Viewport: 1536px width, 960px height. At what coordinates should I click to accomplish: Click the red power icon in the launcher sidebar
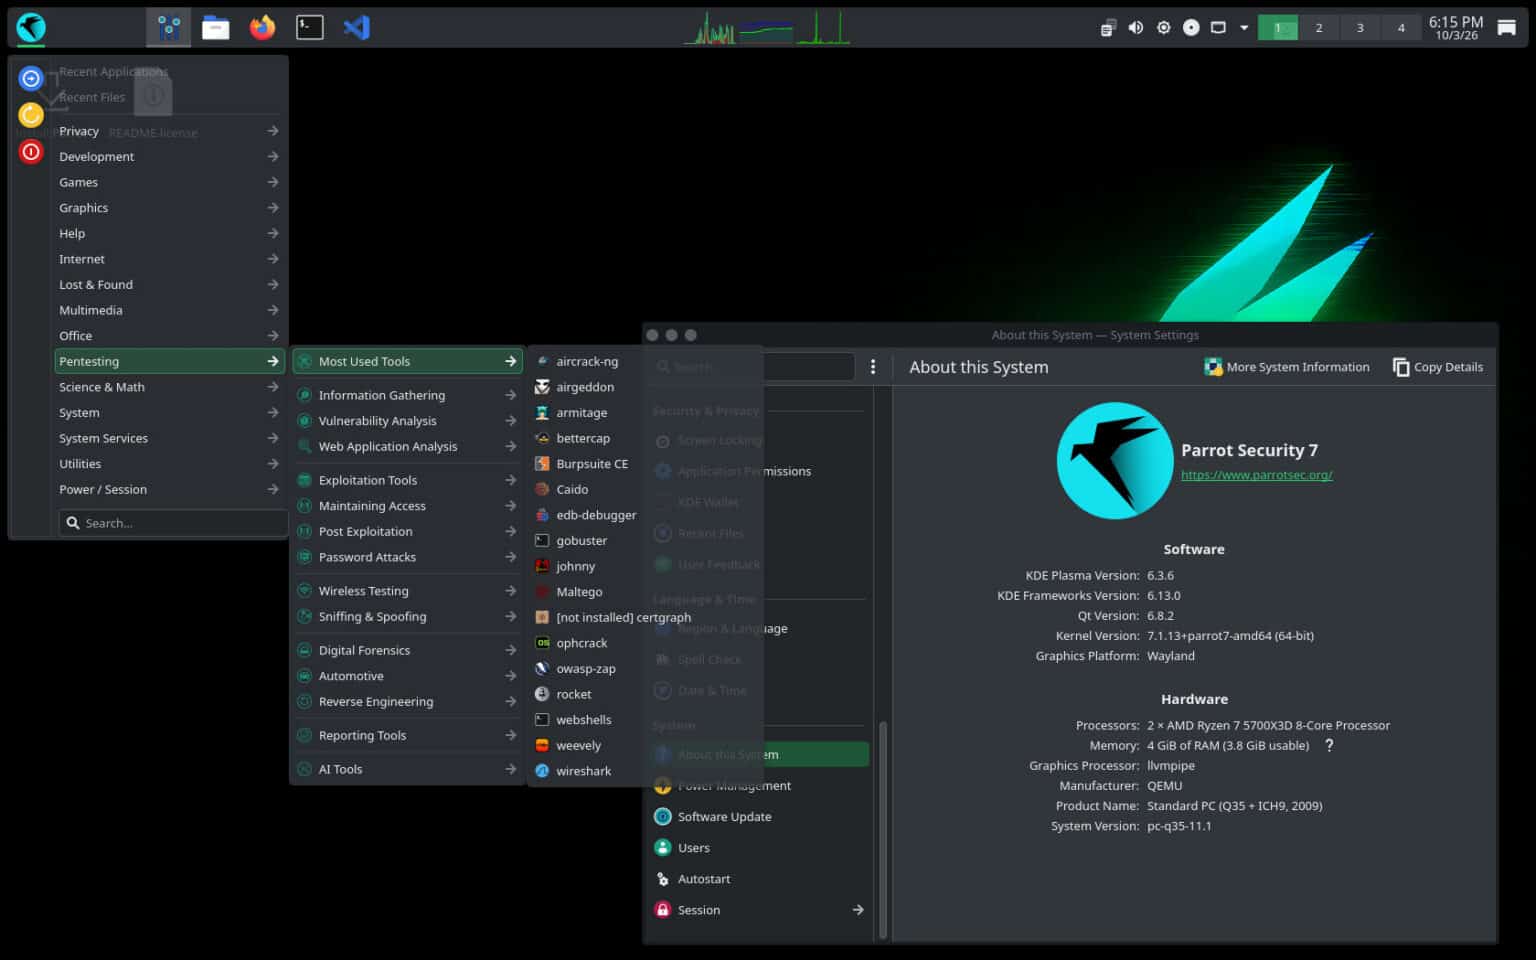coord(31,152)
